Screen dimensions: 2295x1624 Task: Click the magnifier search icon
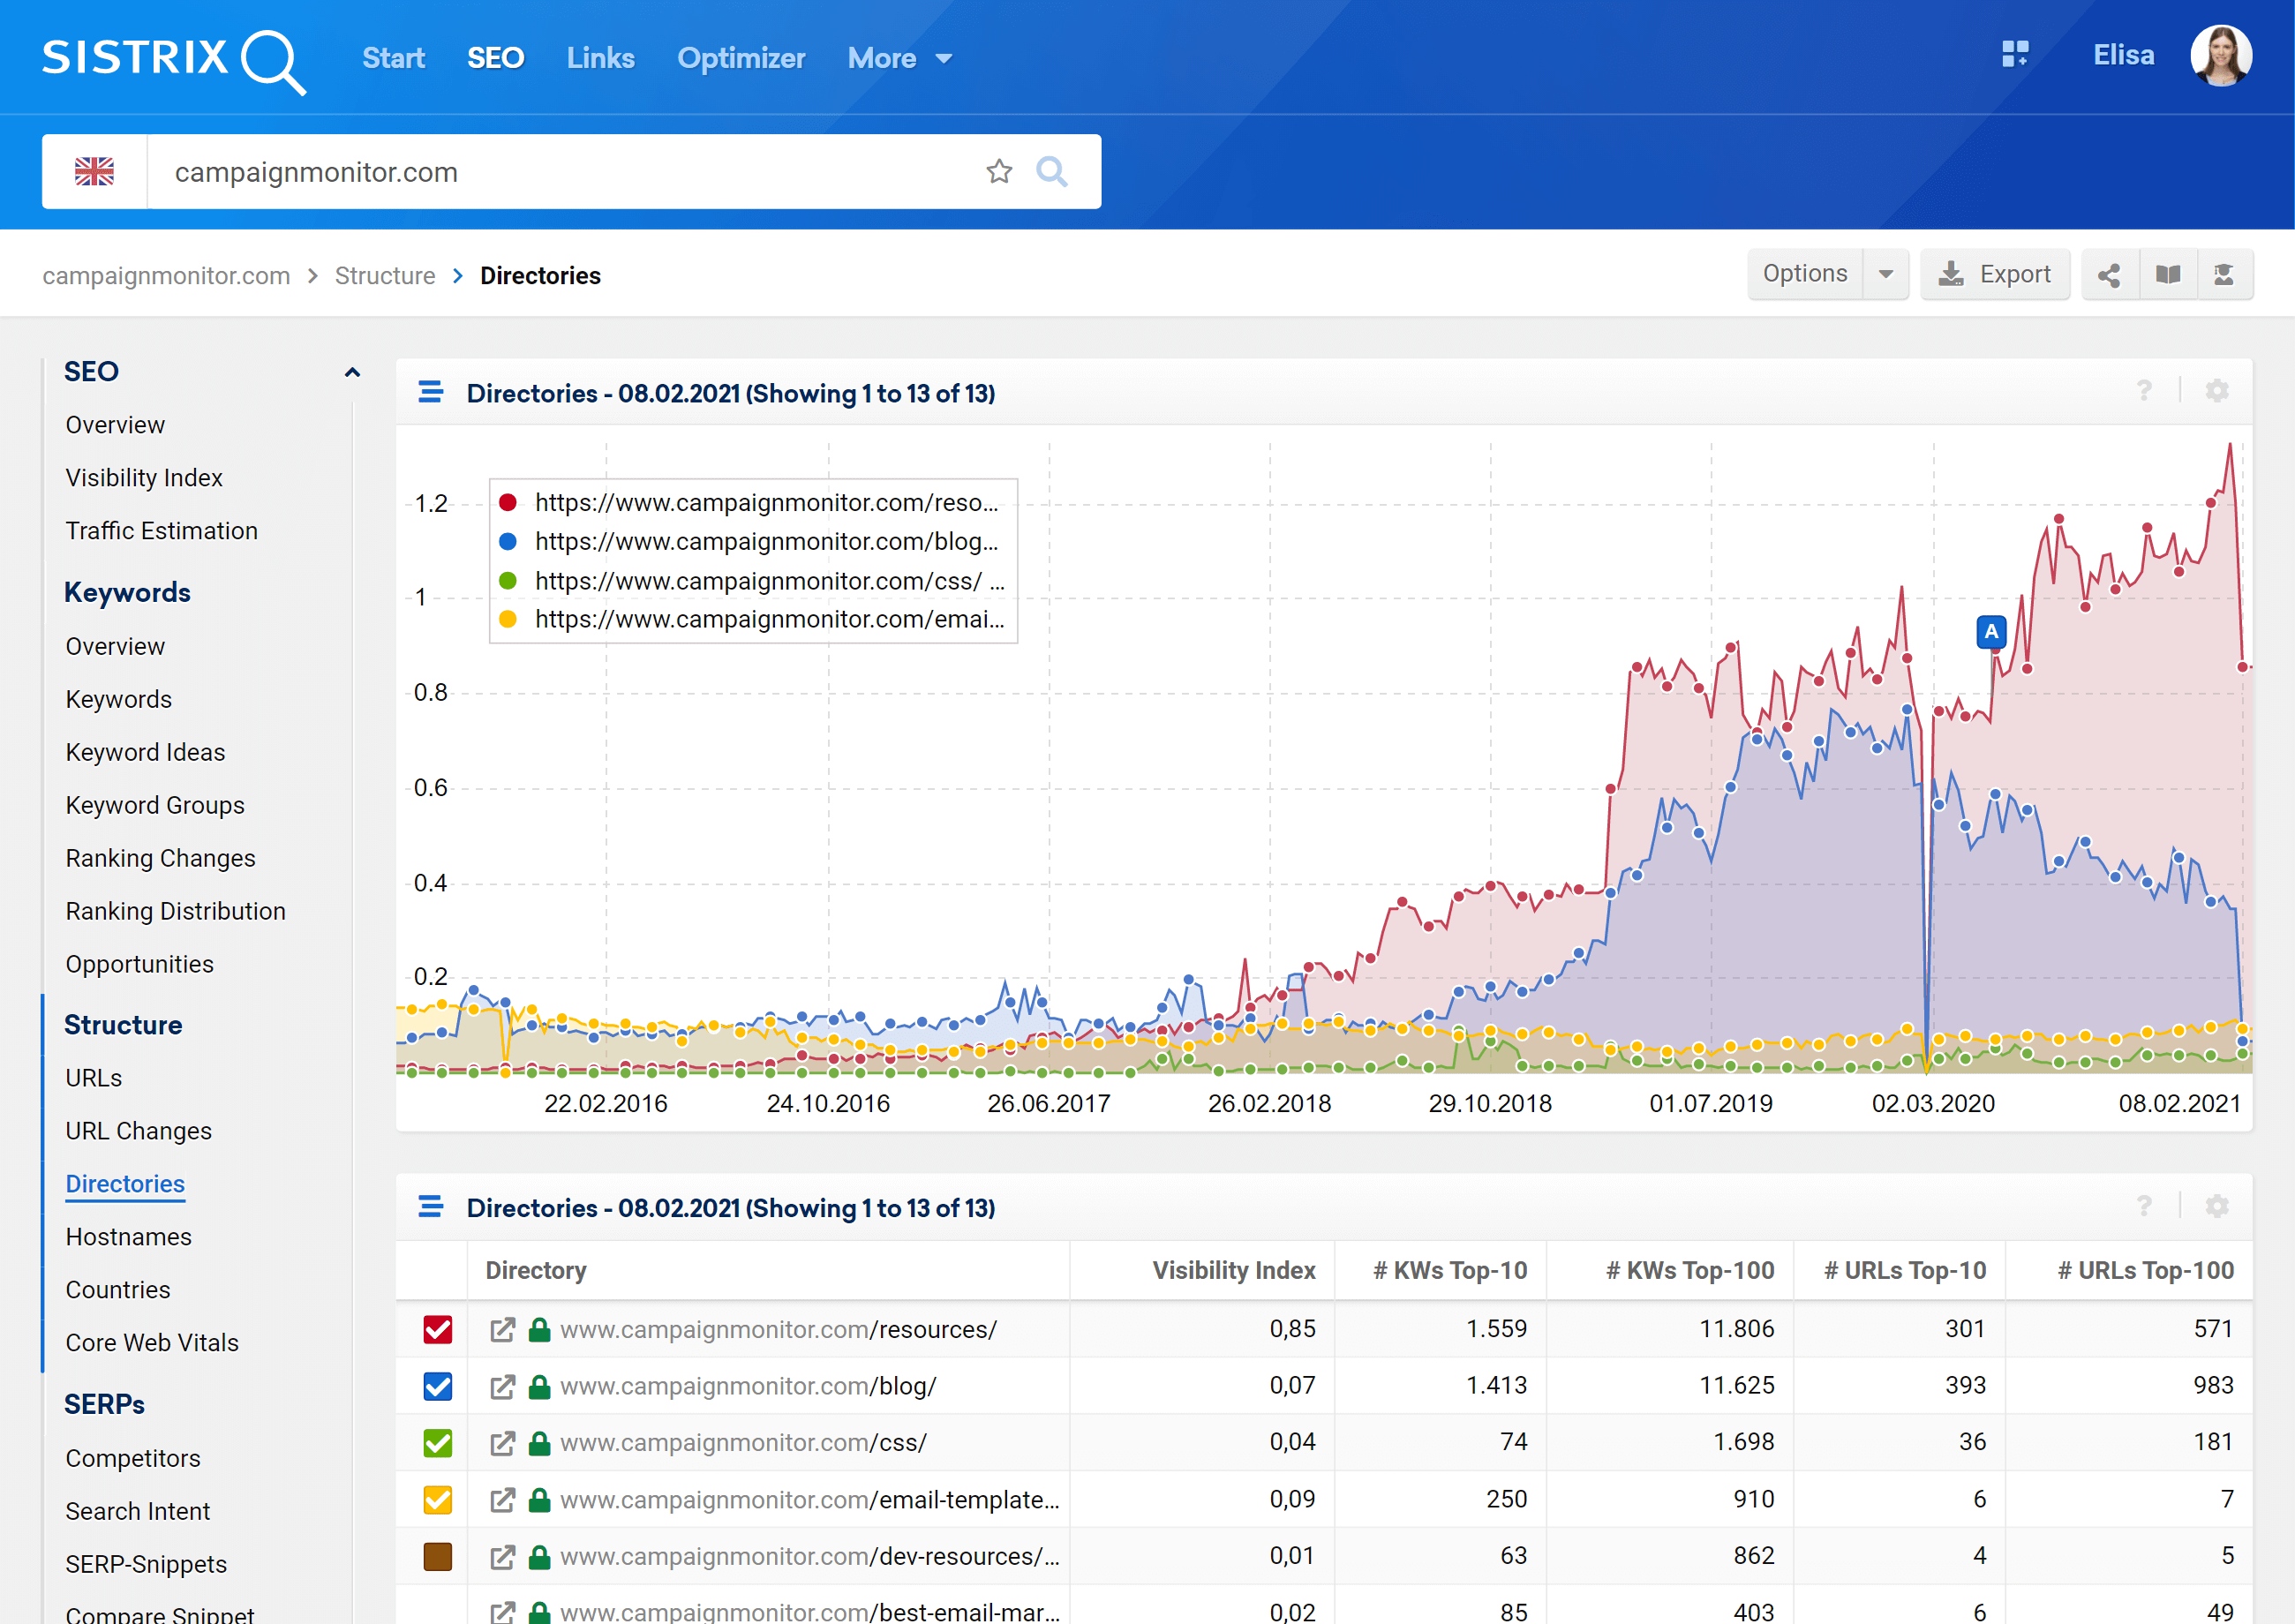(x=1051, y=172)
